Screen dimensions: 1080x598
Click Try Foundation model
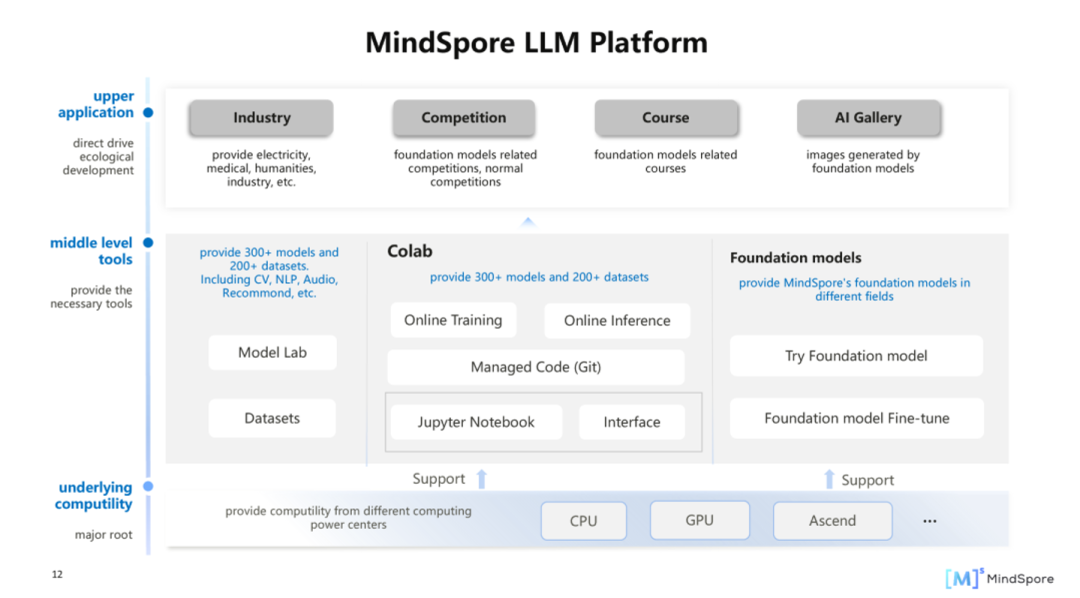click(x=856, y=356)
